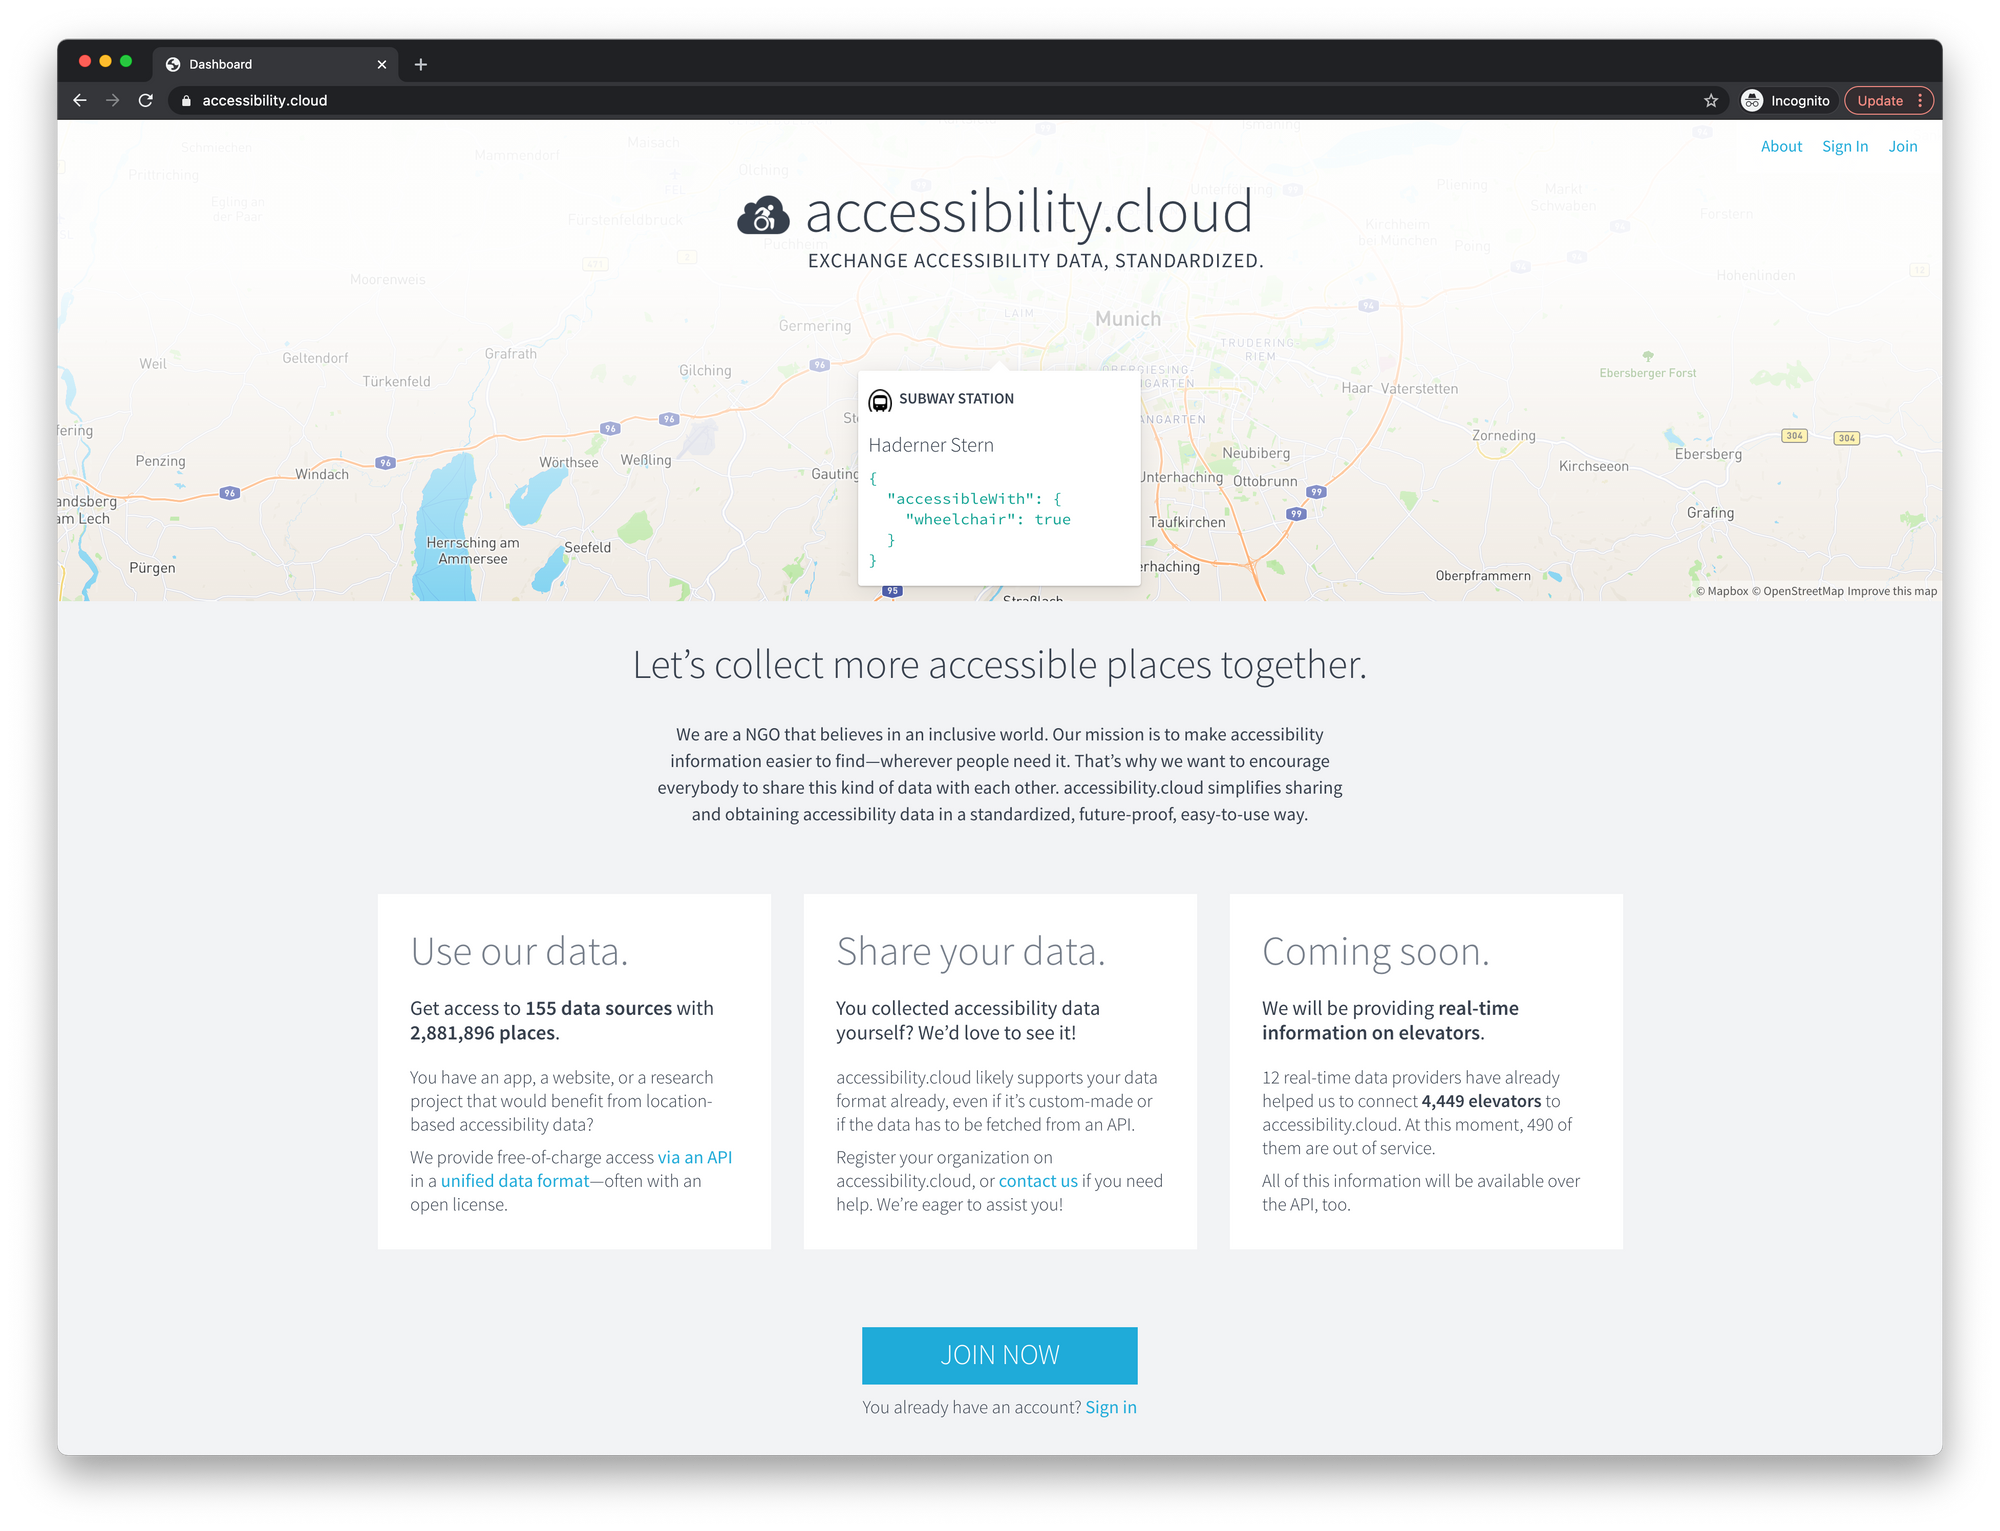The width and height of the screenshot is (2000, 1531).
Task: Expand the Haderner Stern station popup
Action: click(x=932, y=444)
